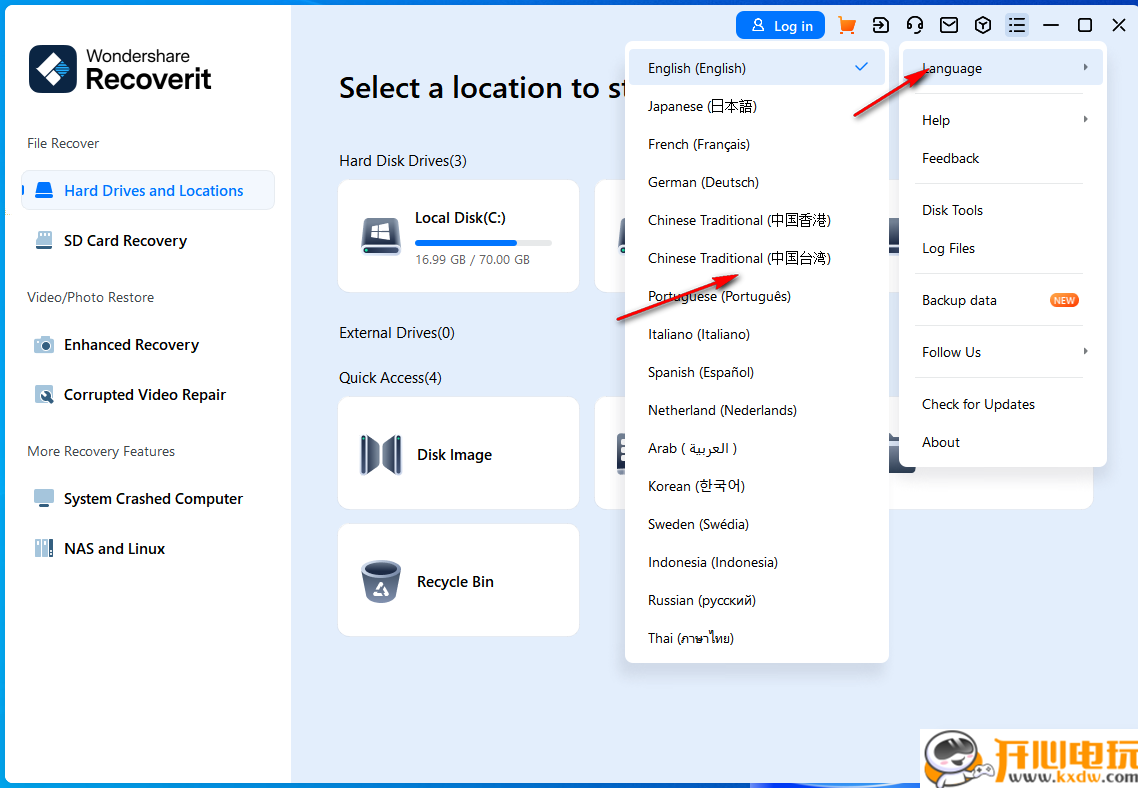
Task: Click the orange shopping cart icon
Action: coord(847,25)
